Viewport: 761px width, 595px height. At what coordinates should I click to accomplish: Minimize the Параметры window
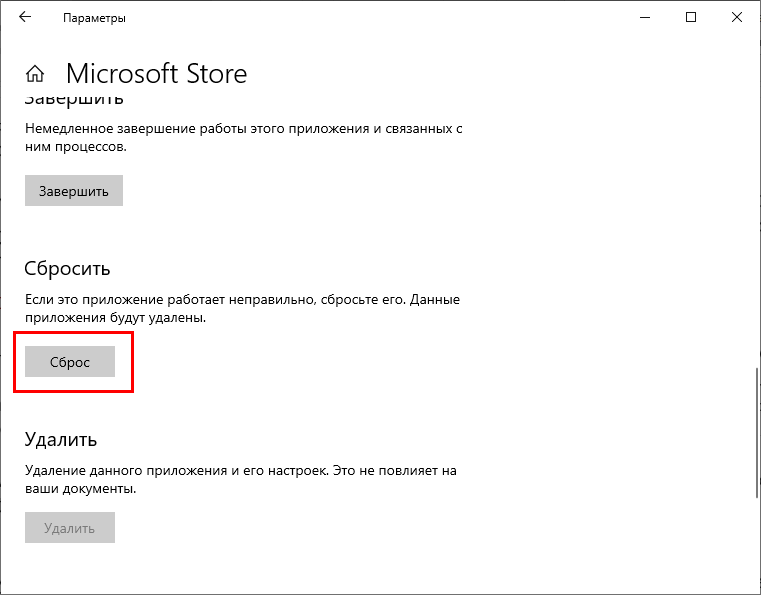[x=645, y=17]
